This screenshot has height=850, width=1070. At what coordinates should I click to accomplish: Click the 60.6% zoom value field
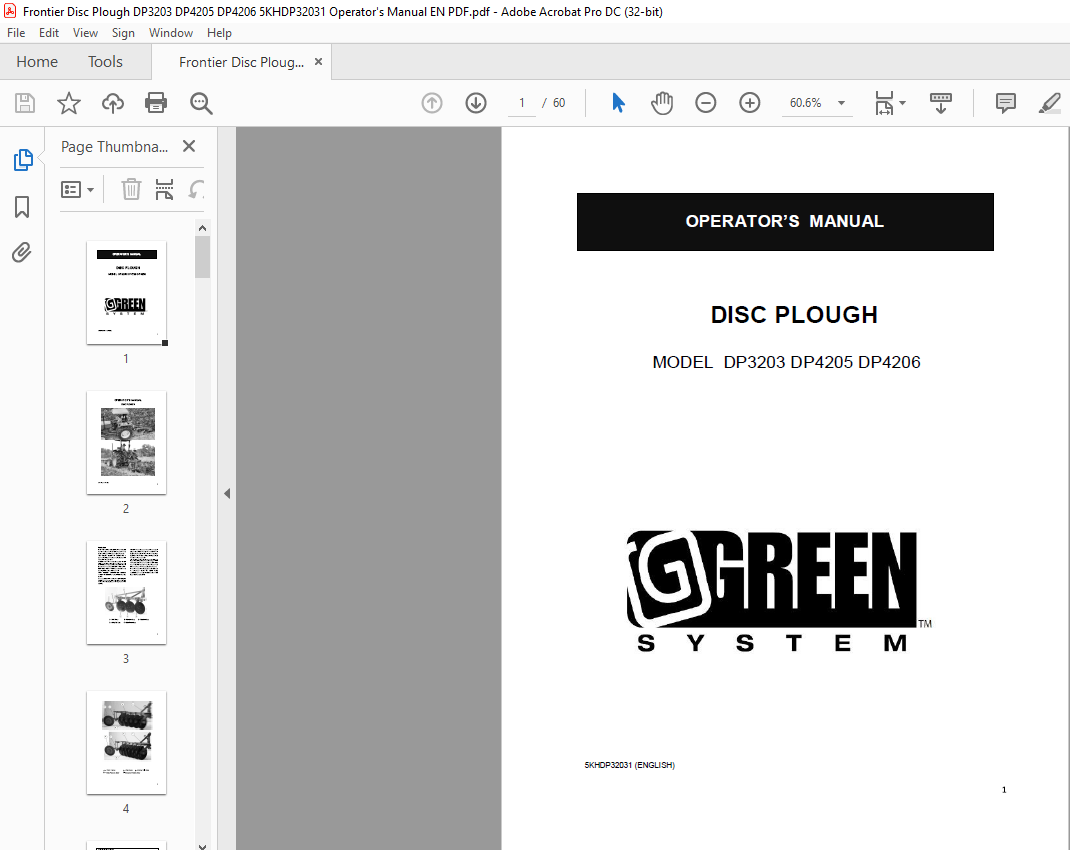pos(806,103)
